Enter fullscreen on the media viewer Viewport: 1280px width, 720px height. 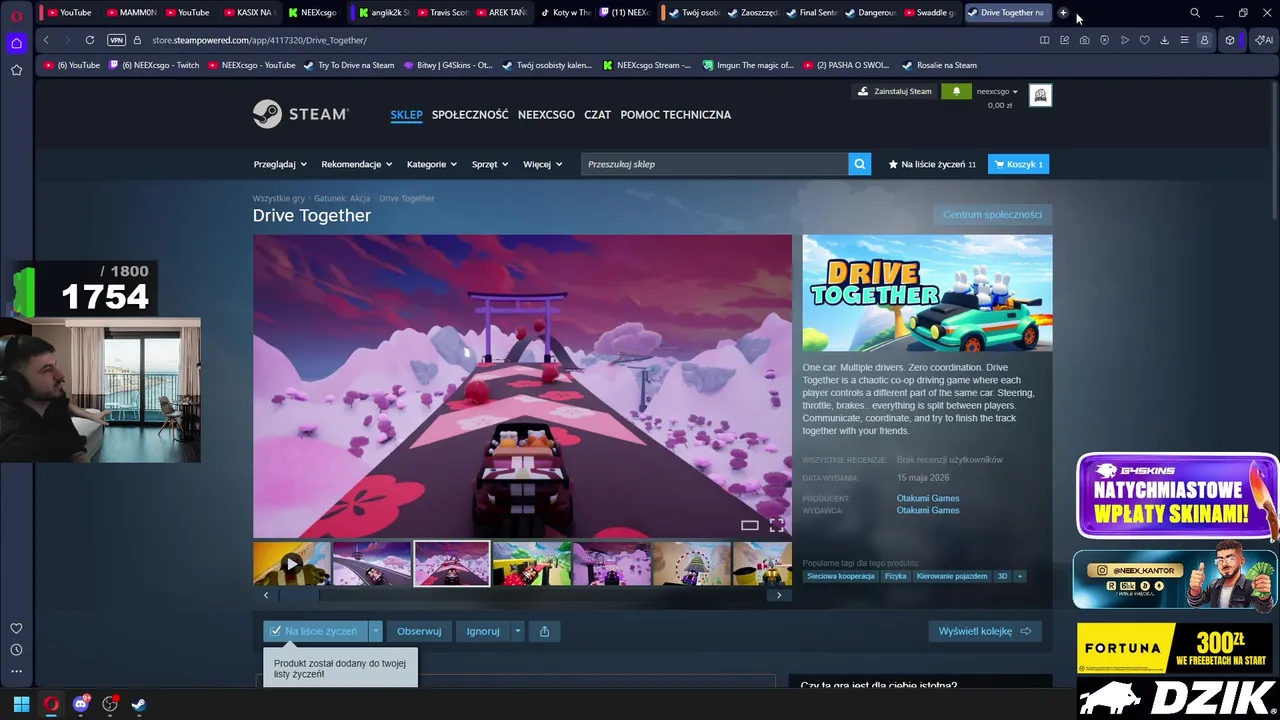click(x=776, y=525)
